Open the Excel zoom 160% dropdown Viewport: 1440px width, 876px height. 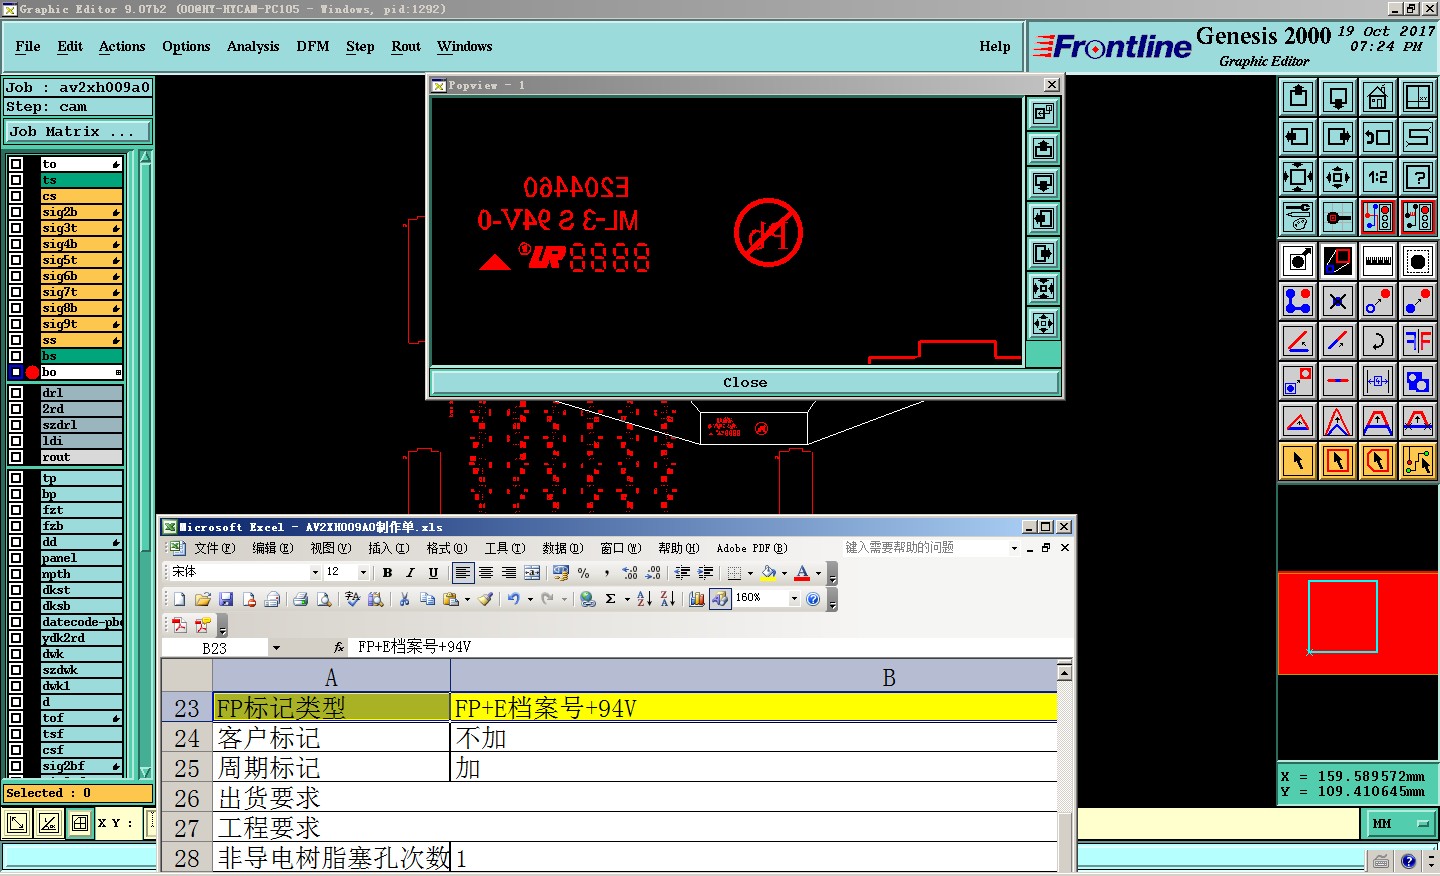(795, 599)
